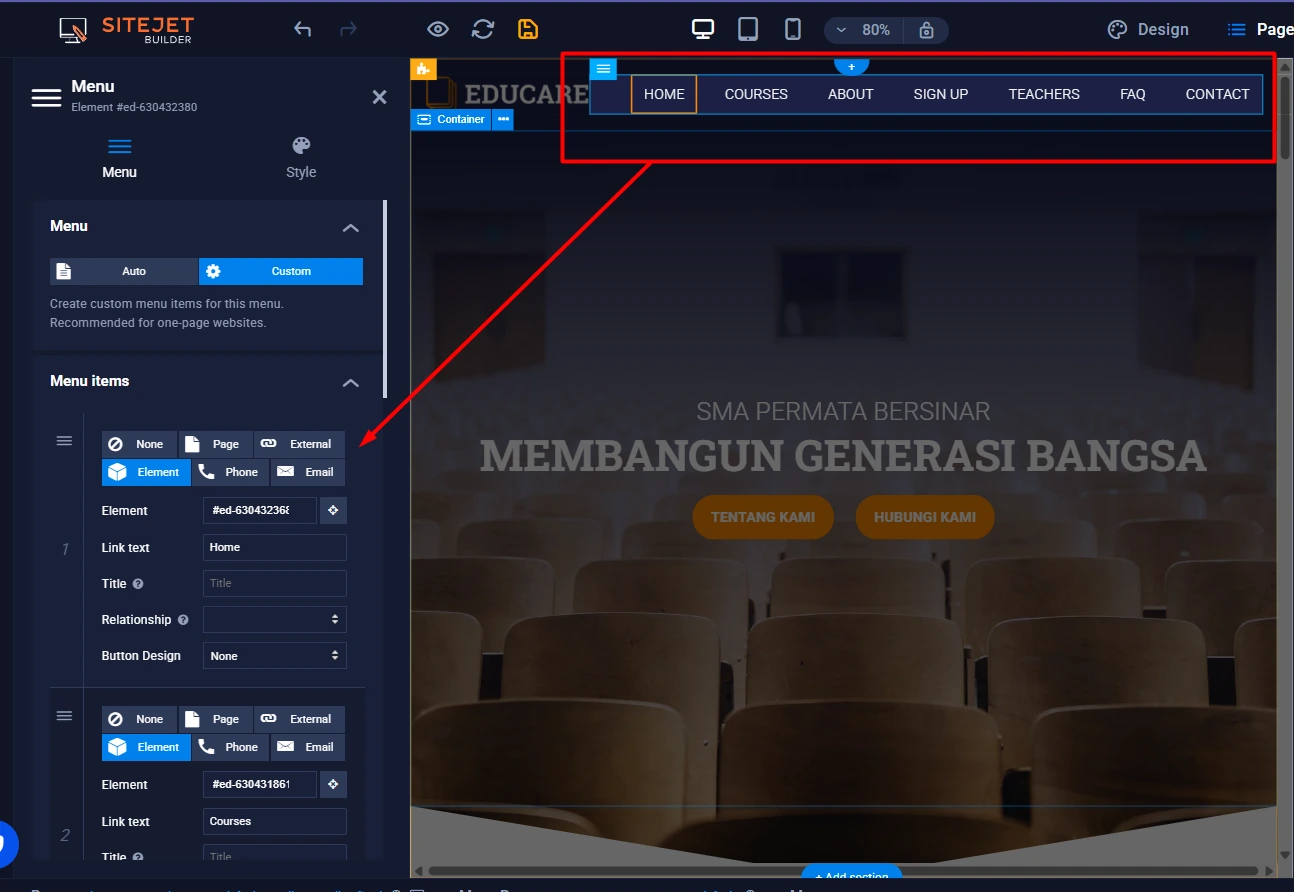Select None link type for item 2
The height and width of the screenshot is (892, 1294).
coord(139,719)
